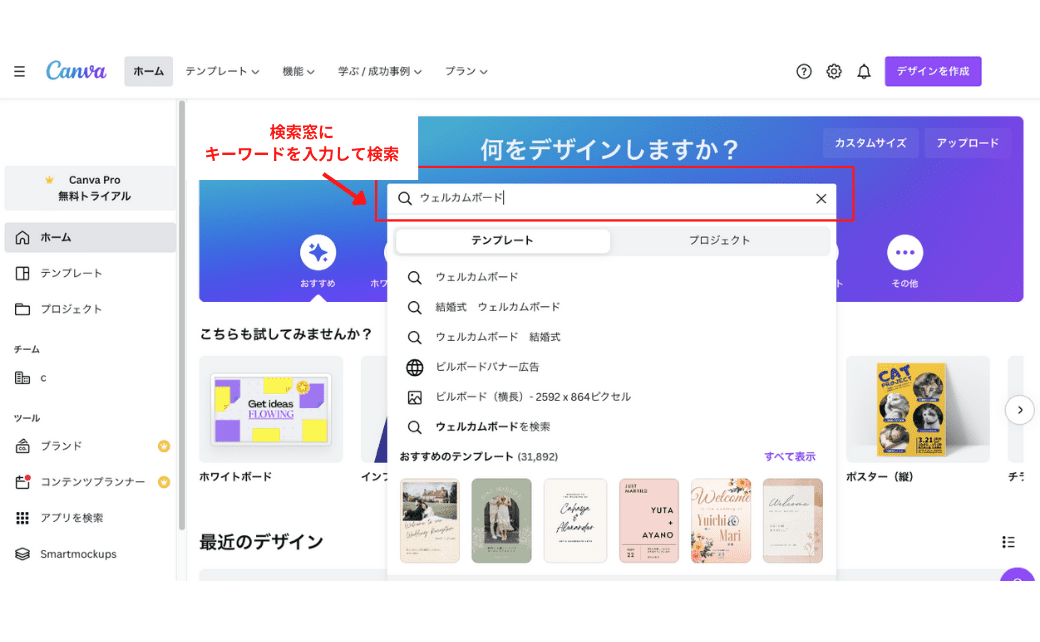Expand the プラン dropdown menu

coord(466,72)
